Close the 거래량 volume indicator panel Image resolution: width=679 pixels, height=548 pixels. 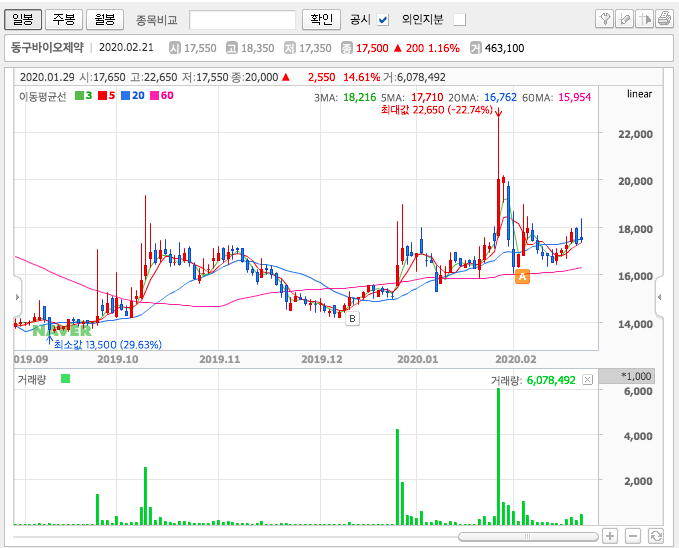pos(588,380)
